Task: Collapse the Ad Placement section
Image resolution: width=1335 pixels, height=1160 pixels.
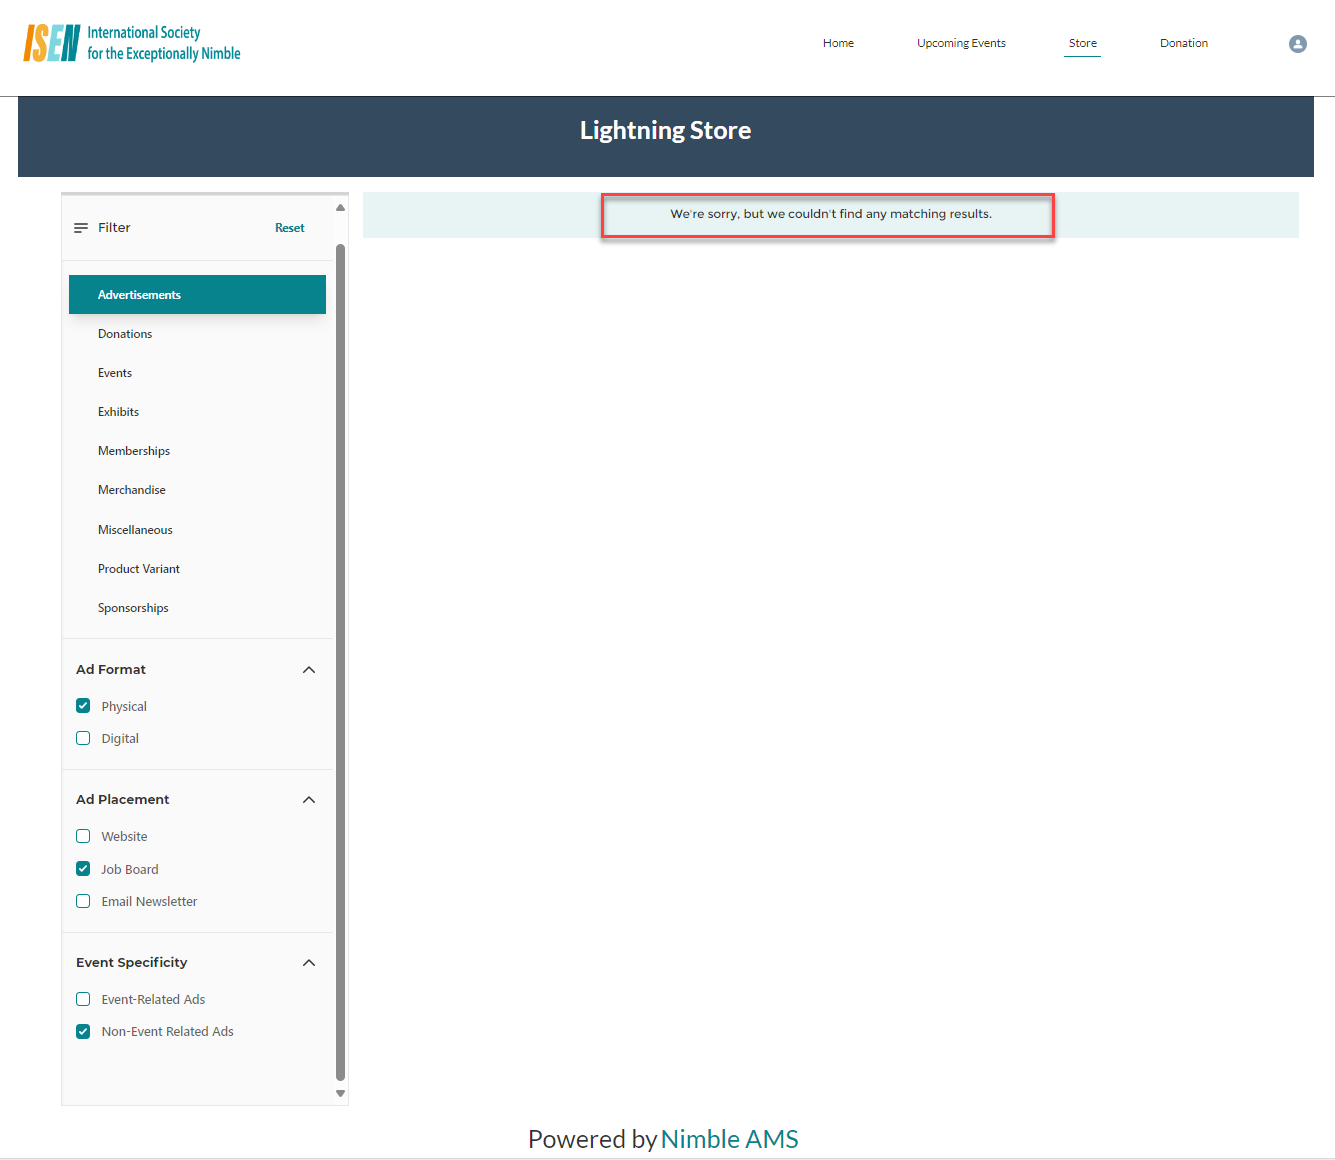Action: pos(309,799)
